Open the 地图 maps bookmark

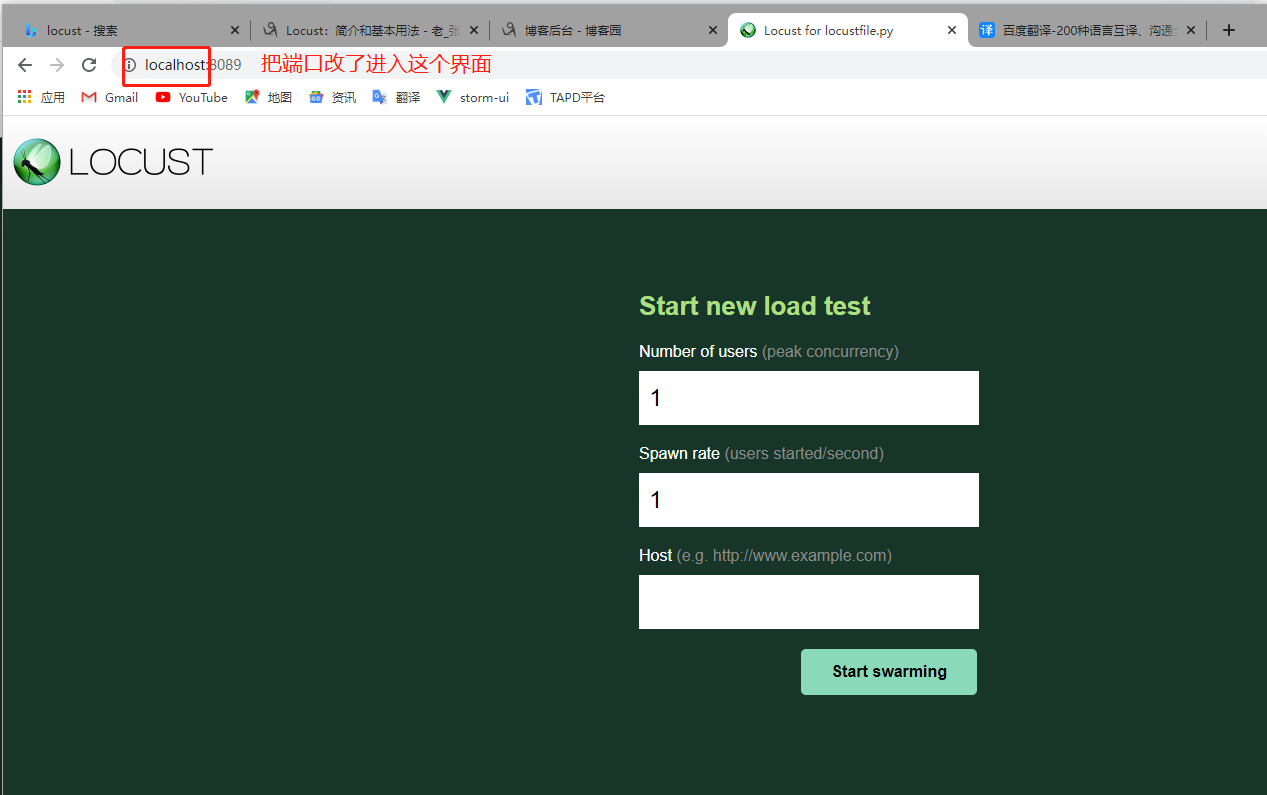point(268,97)
